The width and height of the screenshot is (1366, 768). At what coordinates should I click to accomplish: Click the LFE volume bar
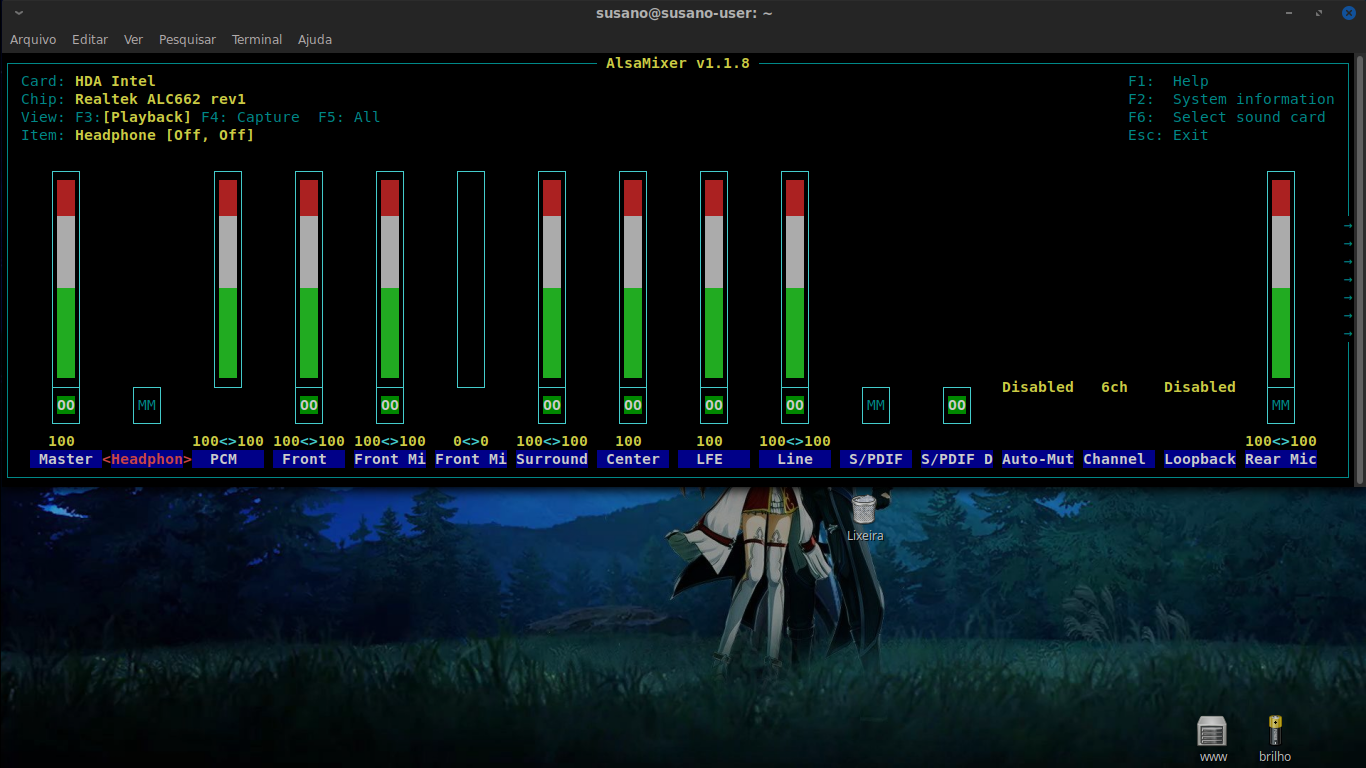(714, 279)
